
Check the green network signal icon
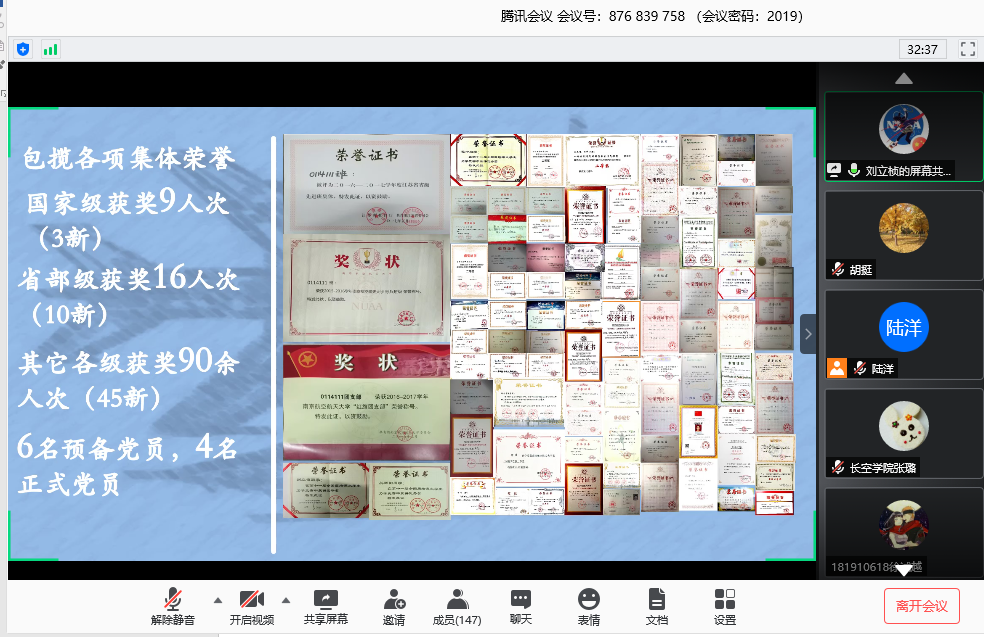50,48
